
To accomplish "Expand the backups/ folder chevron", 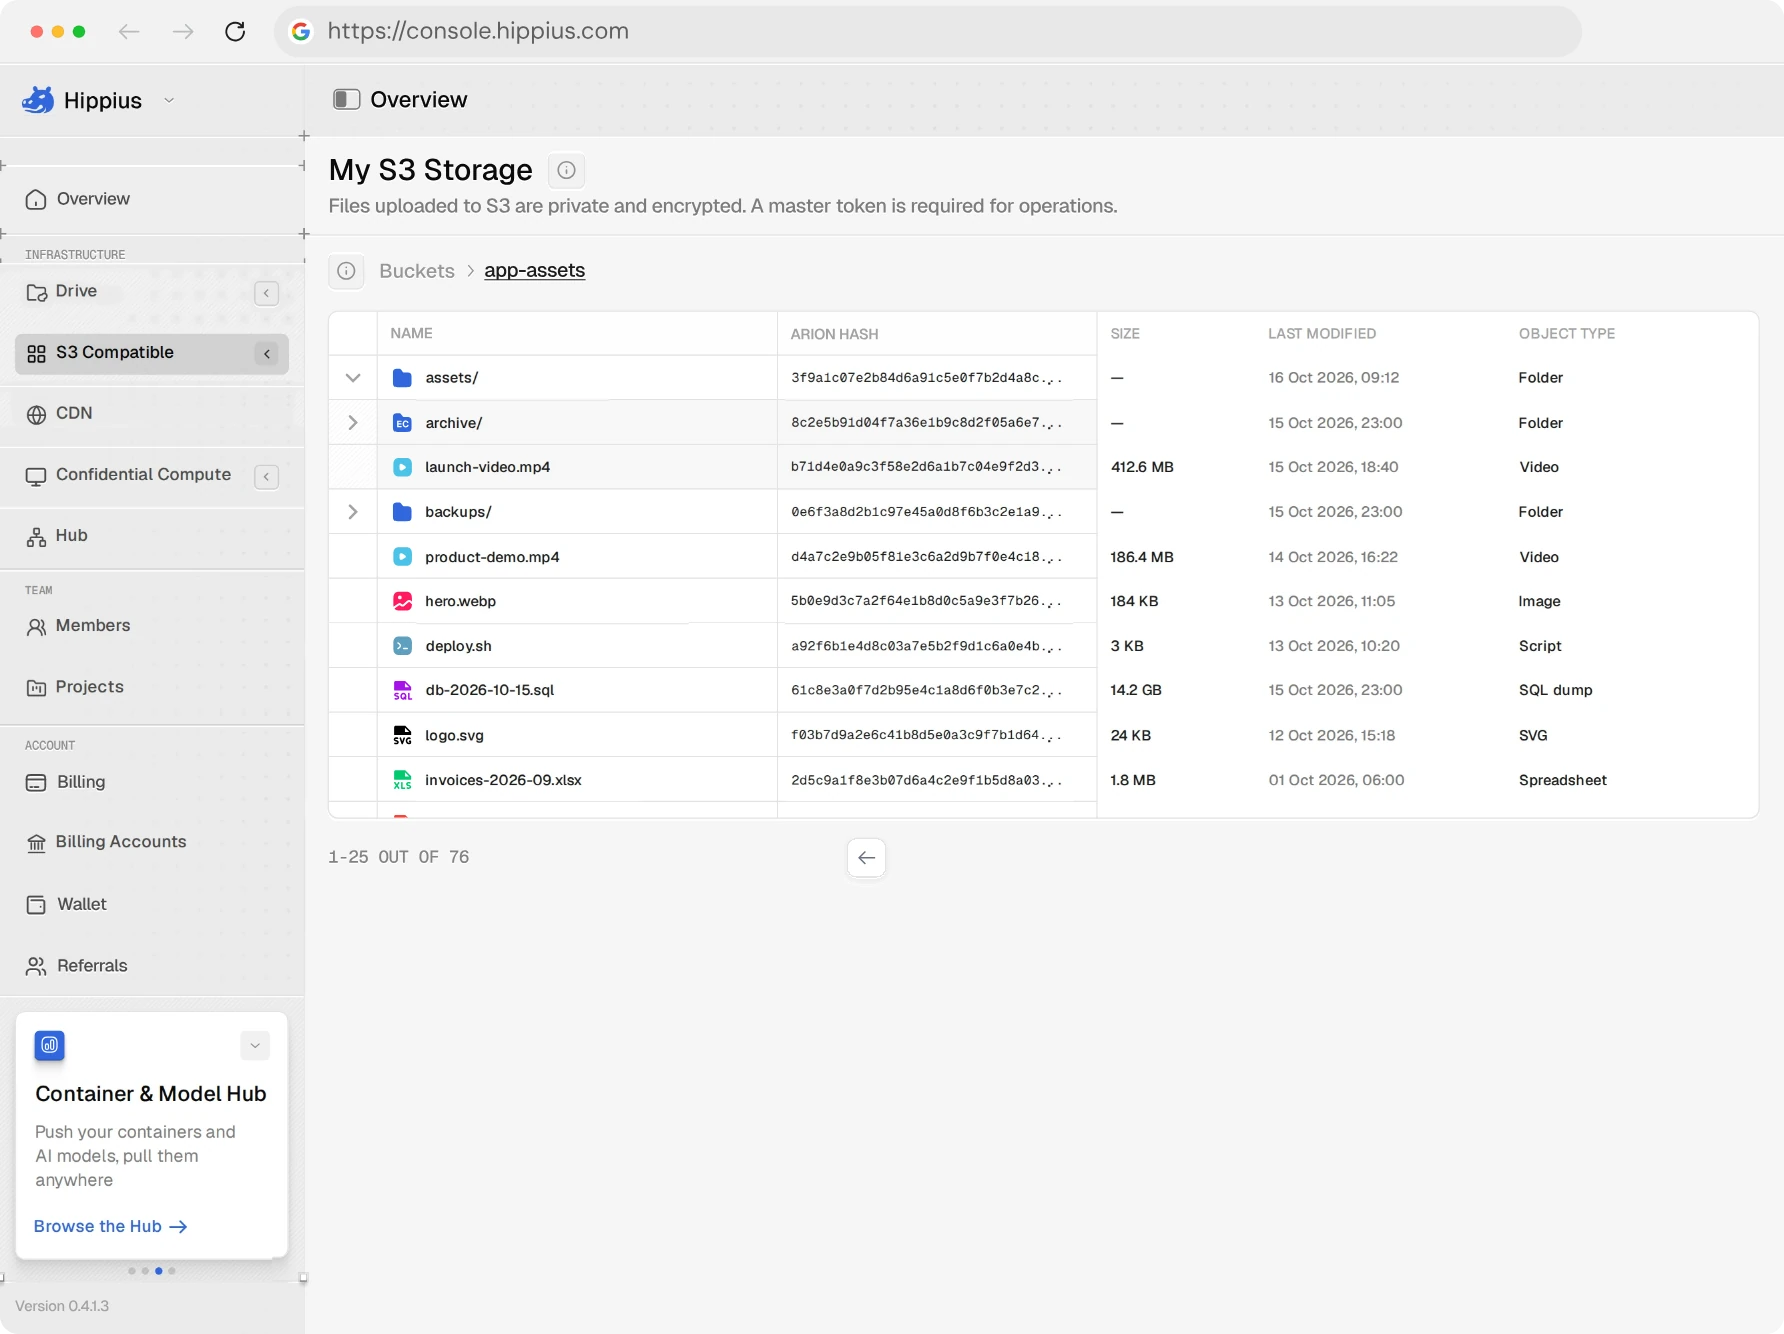I will (x=353, y=512).
